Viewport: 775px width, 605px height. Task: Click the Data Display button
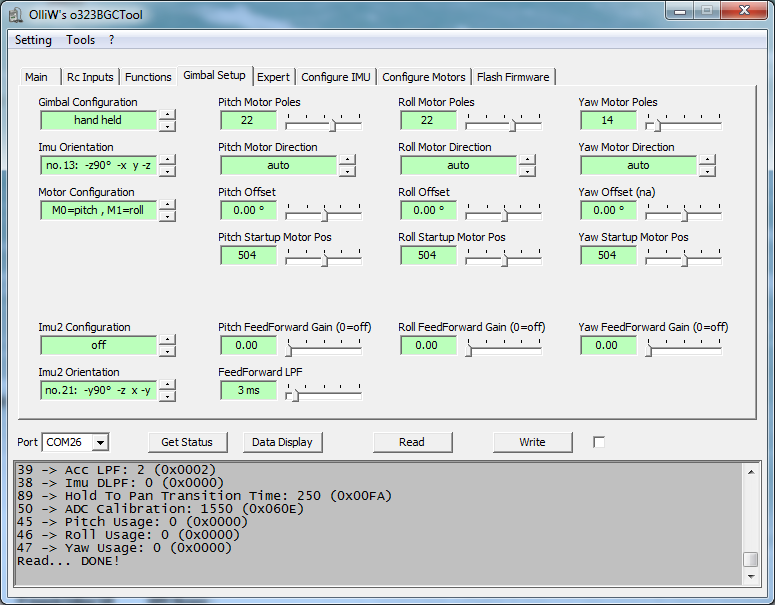(282, 442)
